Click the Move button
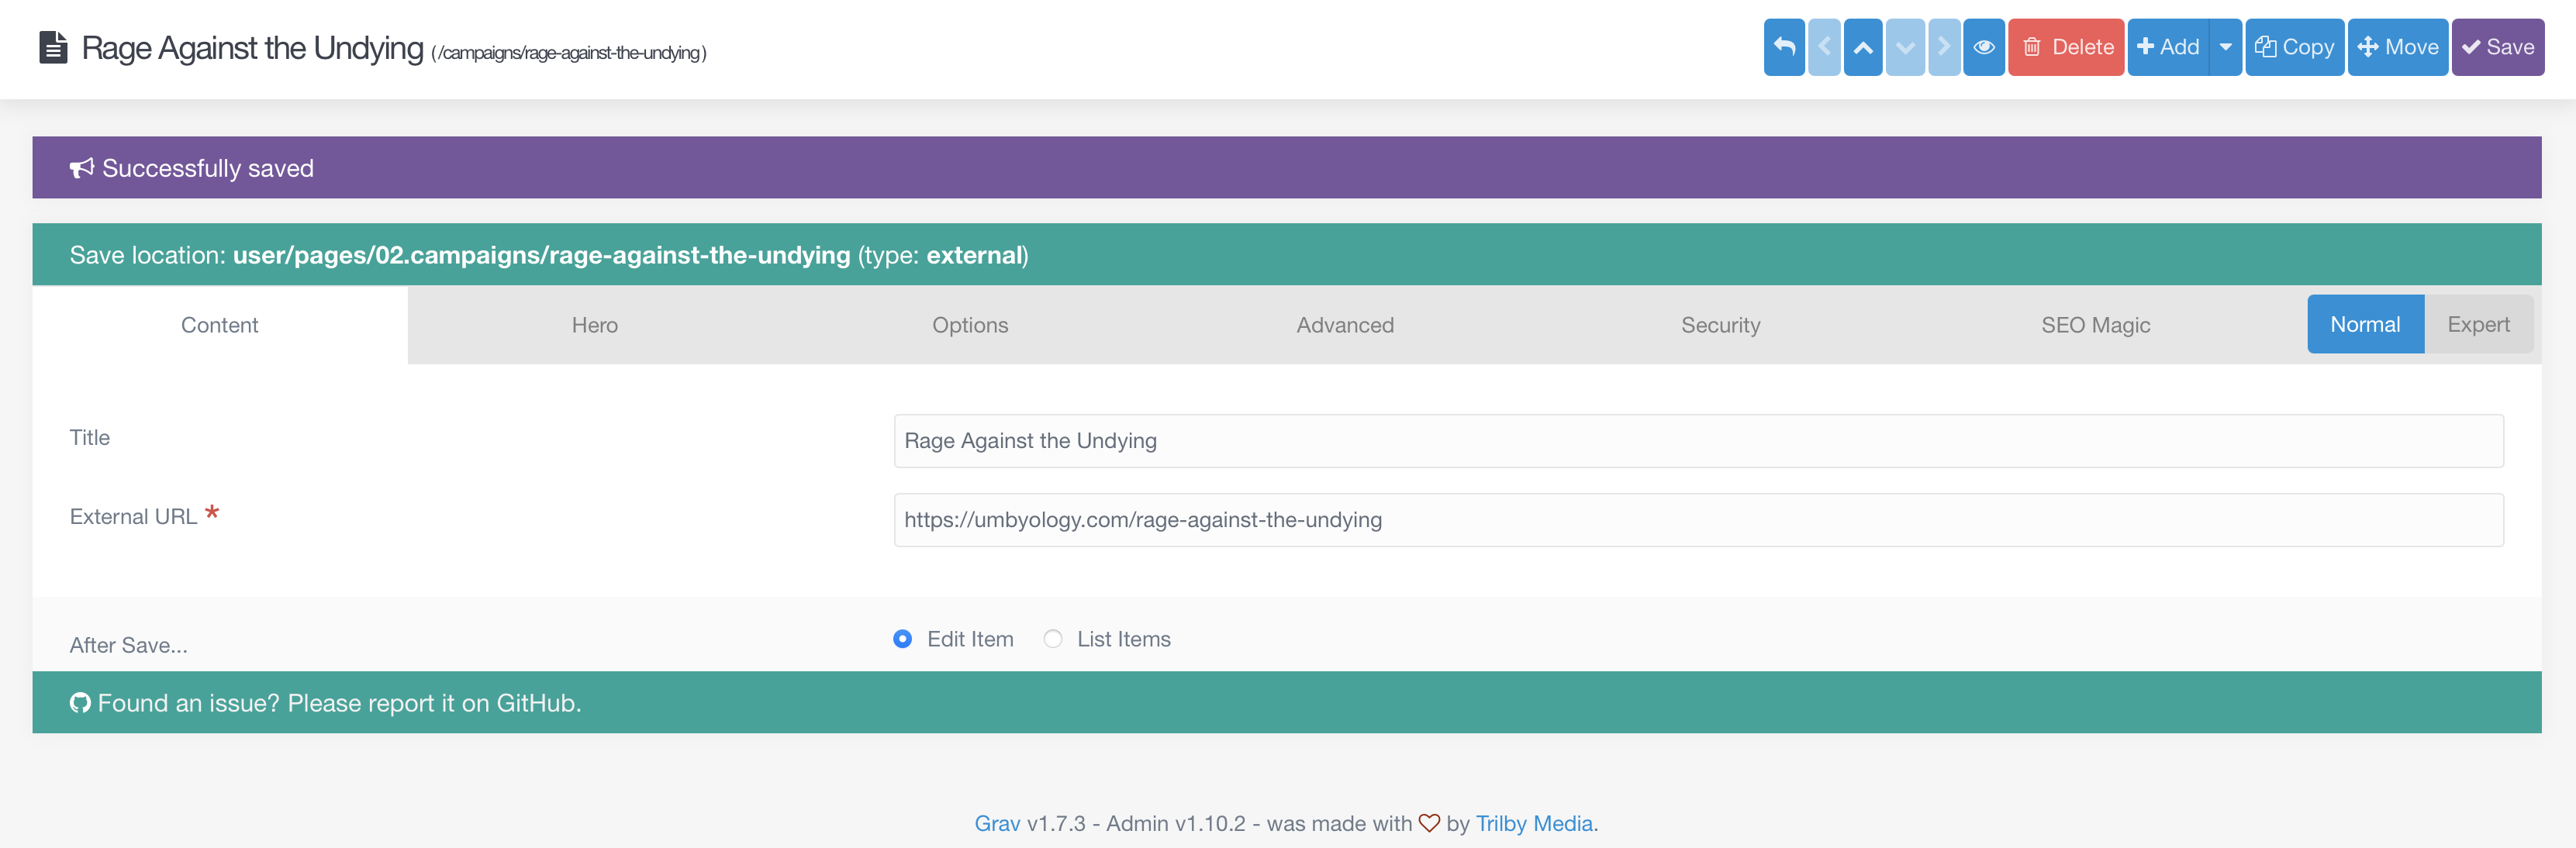This screenshot has height=848, width=2576. (x=2397, y=47)
